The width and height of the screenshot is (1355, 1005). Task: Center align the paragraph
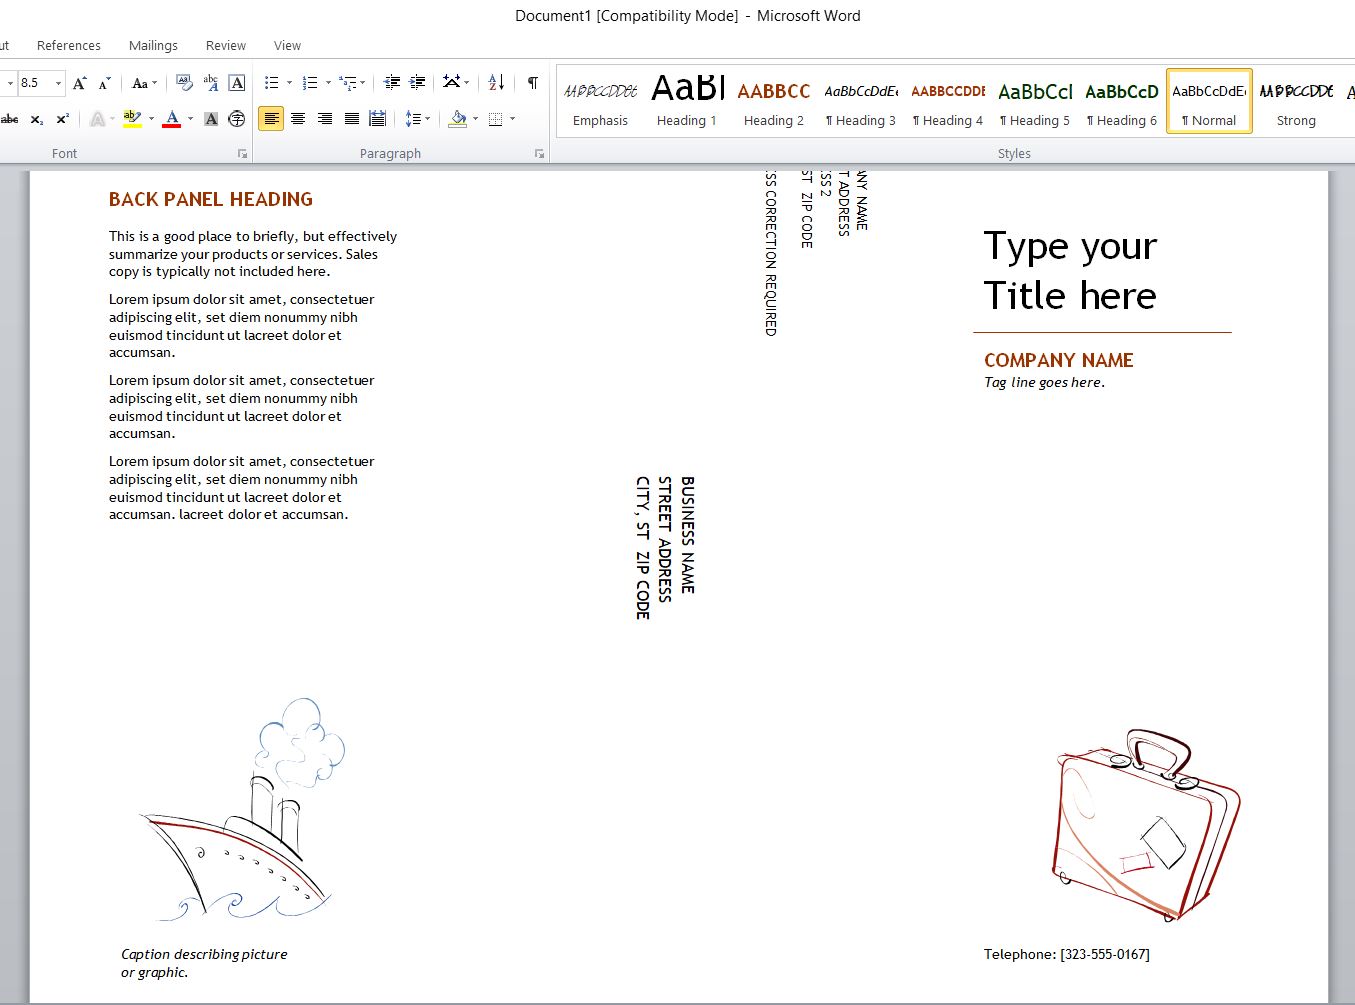point(298,119)
